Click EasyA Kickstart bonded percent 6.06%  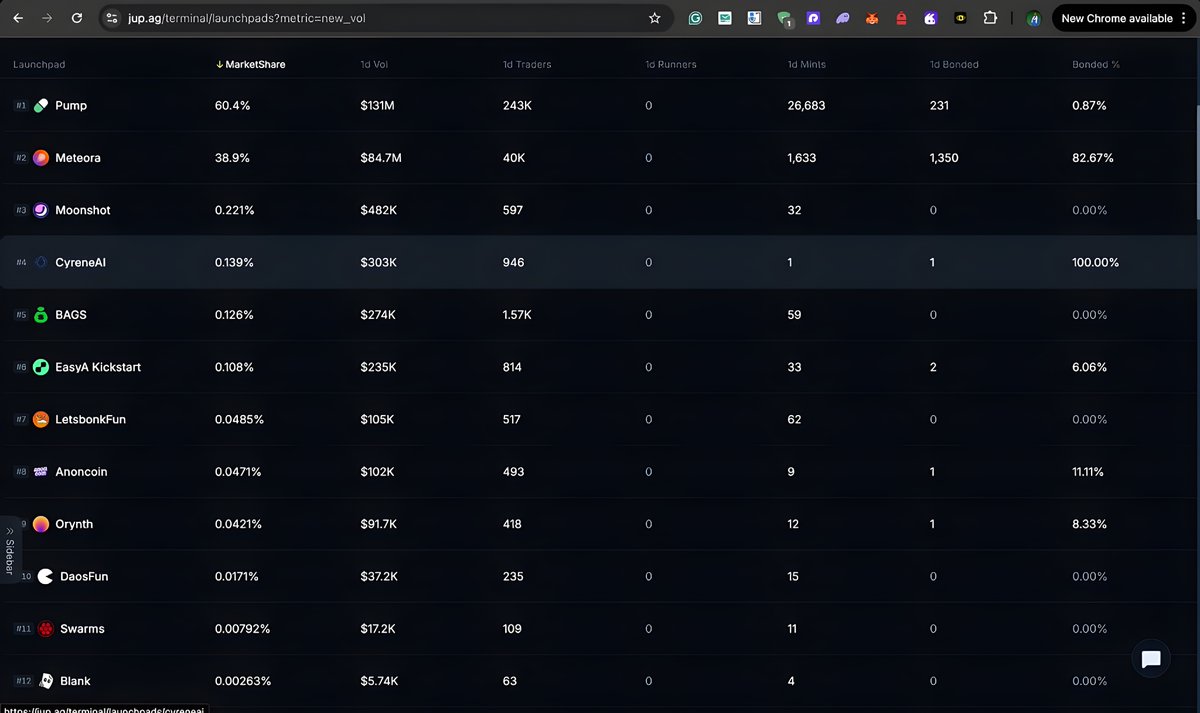point(1090,367)
